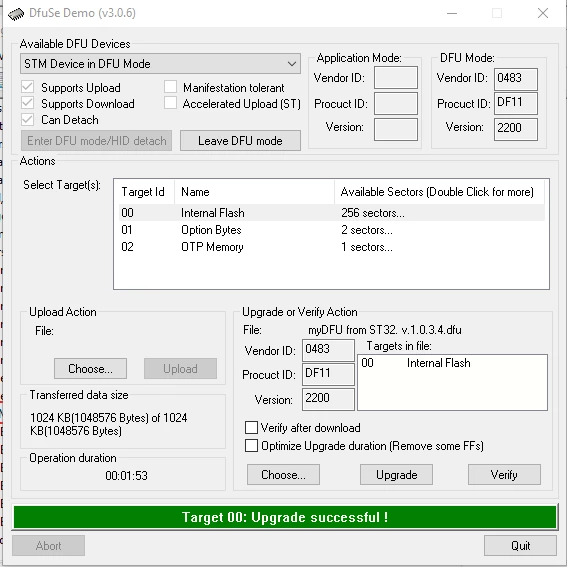
Task: Click file Vendor ID field in Upgrade section
Action: click(x=328, y=350)
